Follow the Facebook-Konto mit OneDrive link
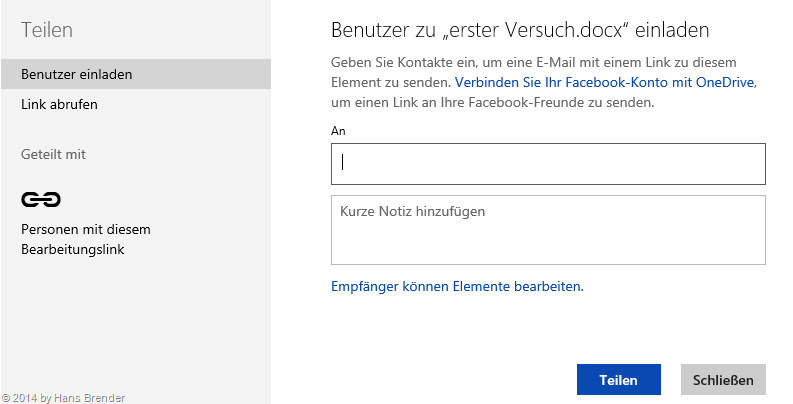 point(604,82)
